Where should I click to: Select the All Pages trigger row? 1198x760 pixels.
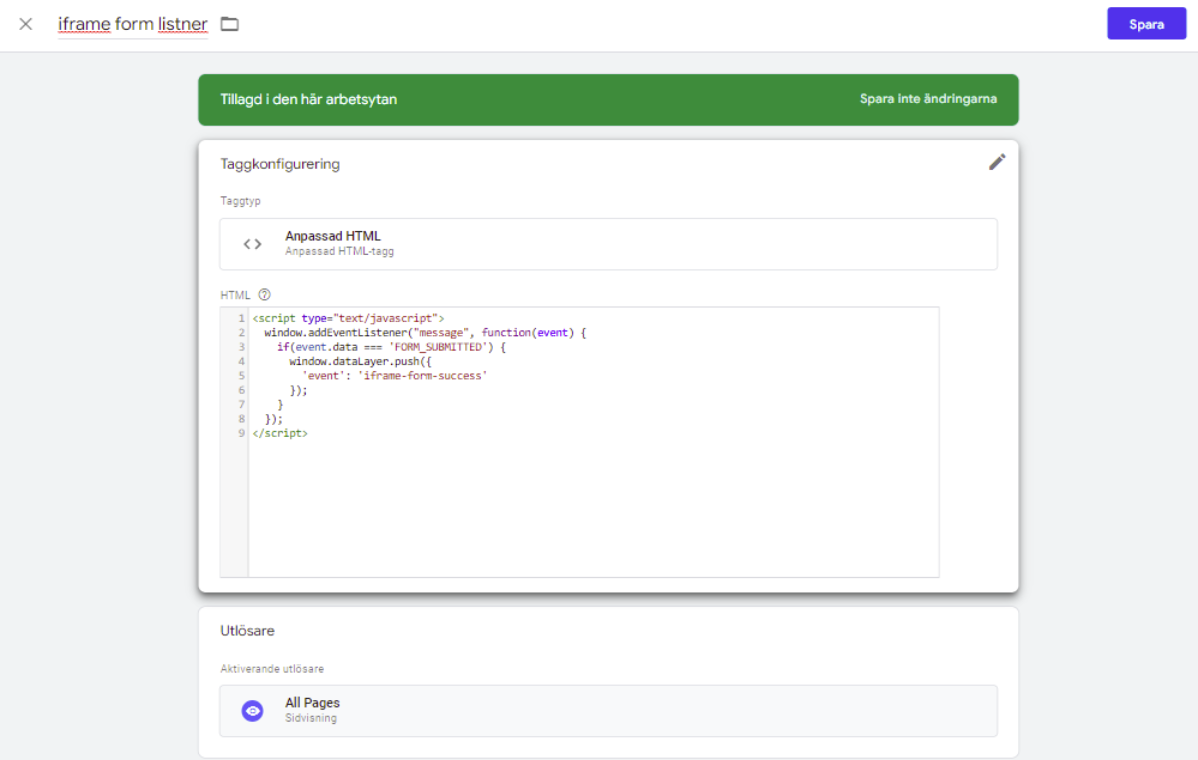[608, 710]
